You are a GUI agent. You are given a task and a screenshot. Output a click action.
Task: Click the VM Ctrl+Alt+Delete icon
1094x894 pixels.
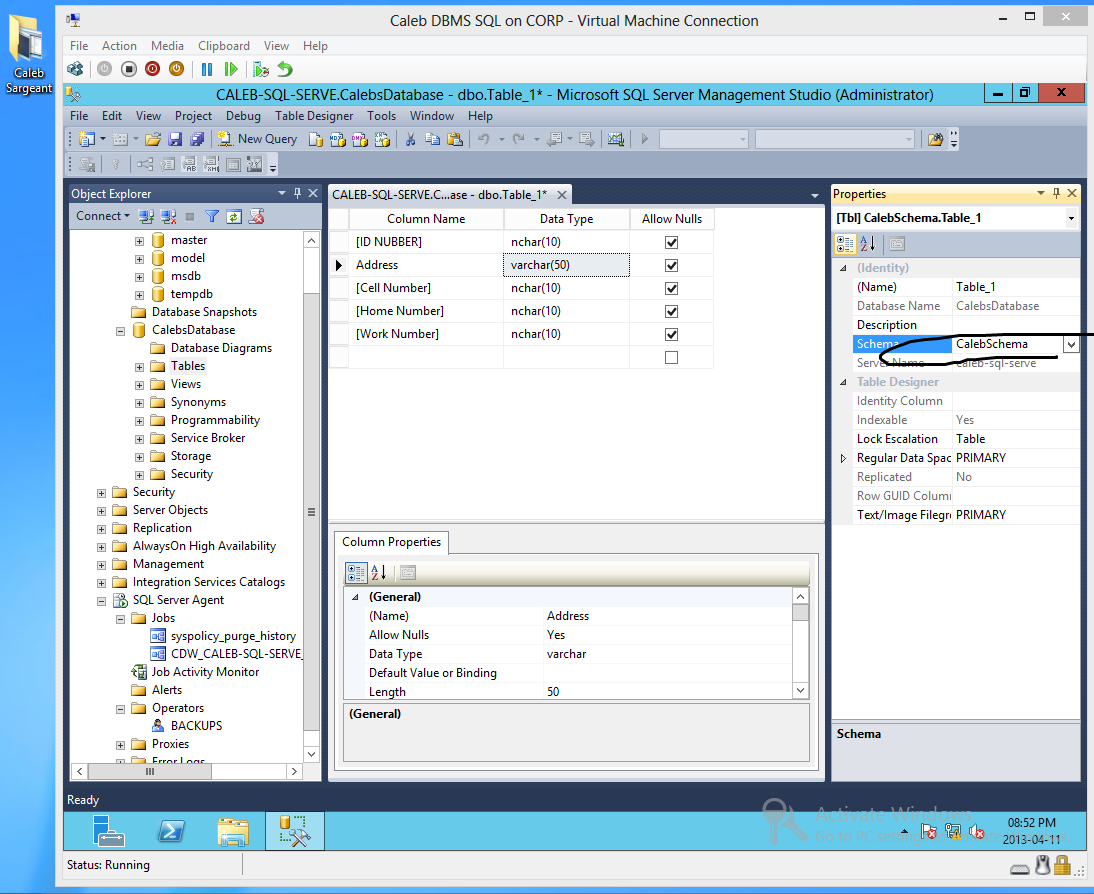75,69
